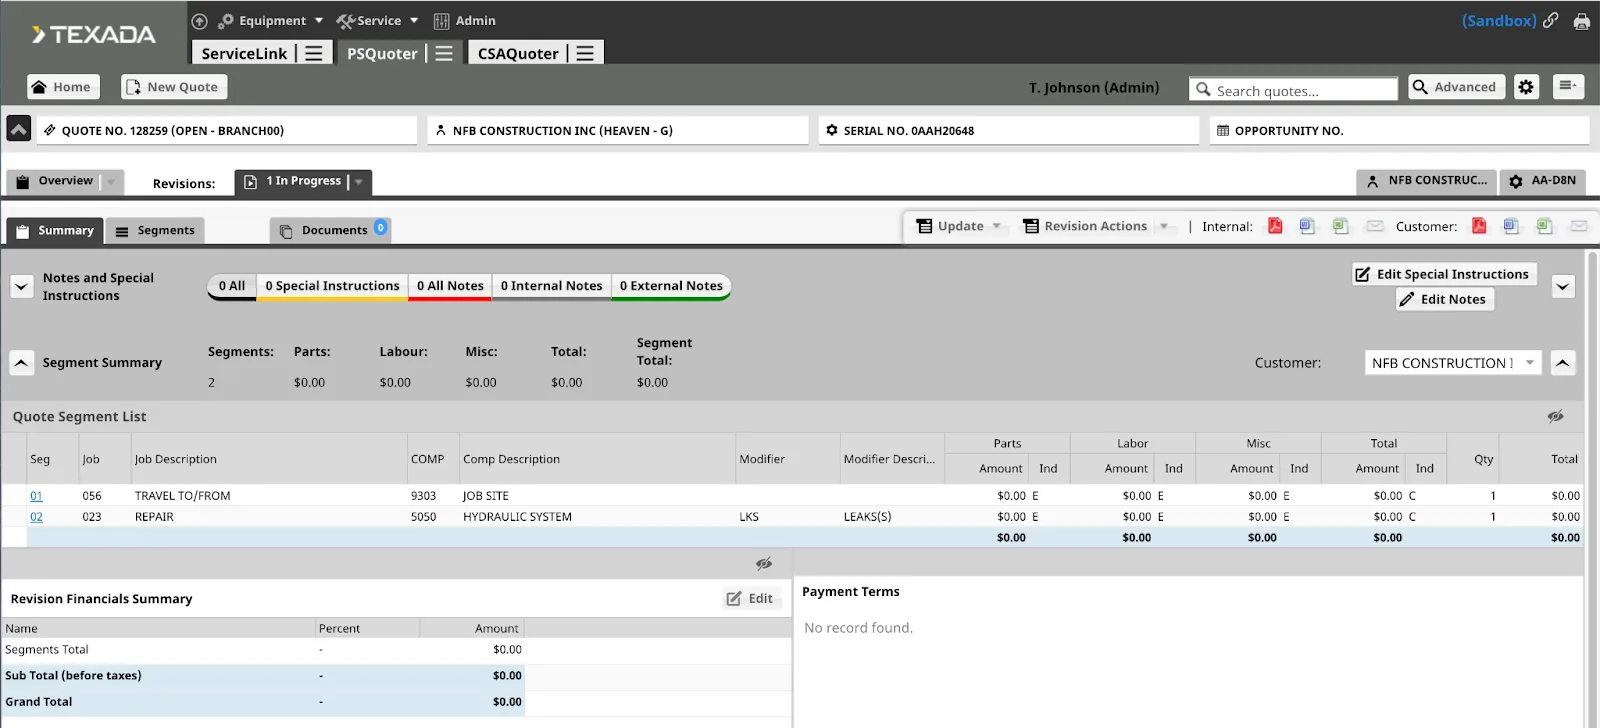The image size is (1600, 728).
Task: Expand the Notes and Special Instructions section
Action: 21,287
